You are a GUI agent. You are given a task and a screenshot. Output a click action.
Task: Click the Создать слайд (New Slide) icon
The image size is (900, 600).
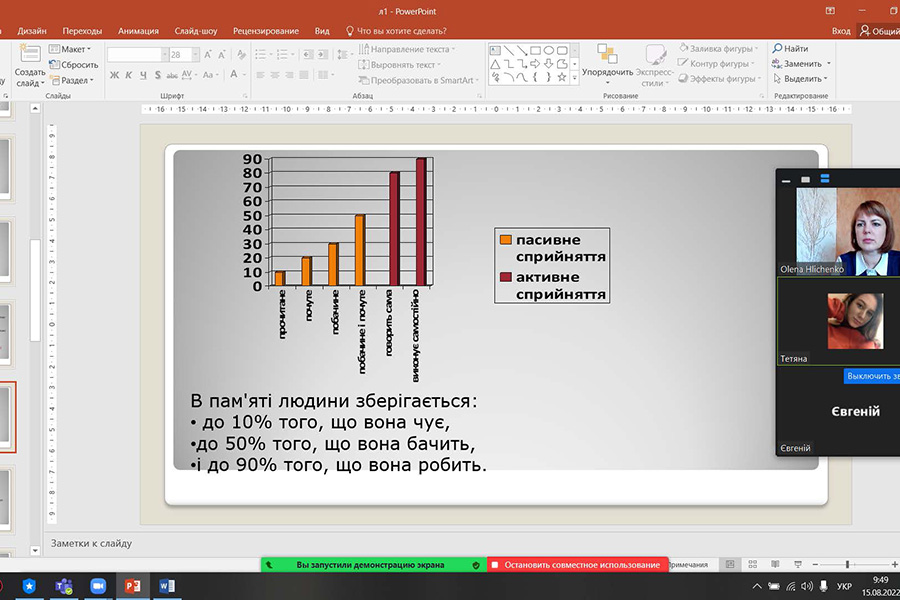[30, 55]
